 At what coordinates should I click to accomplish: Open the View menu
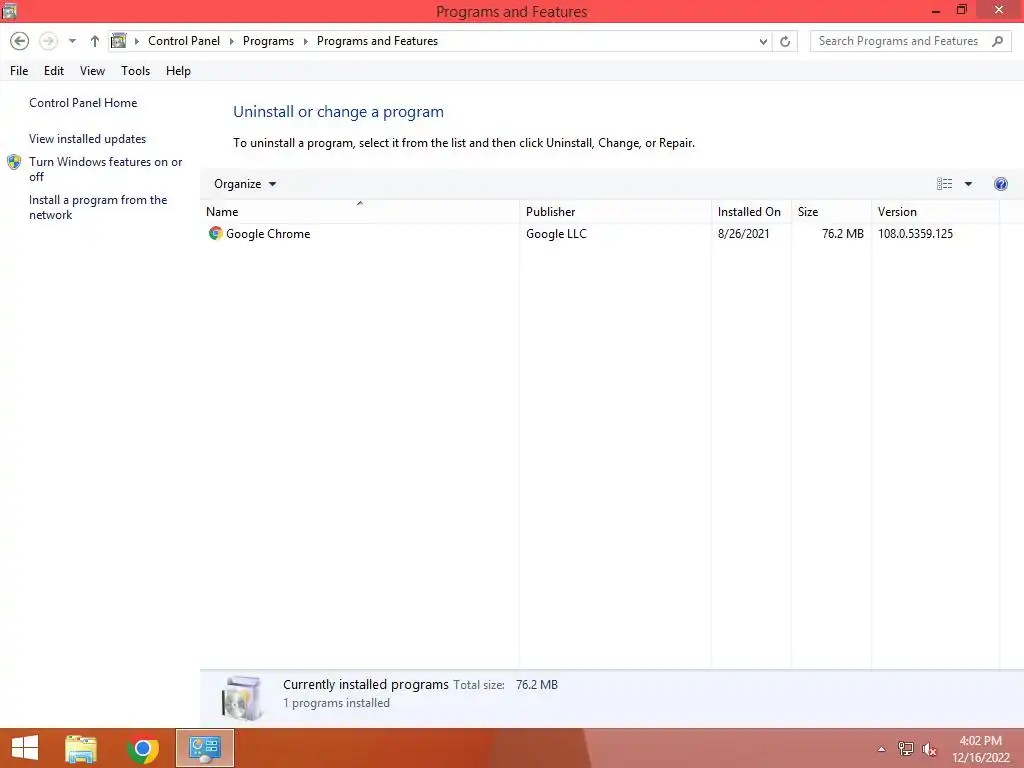(92, 71)
